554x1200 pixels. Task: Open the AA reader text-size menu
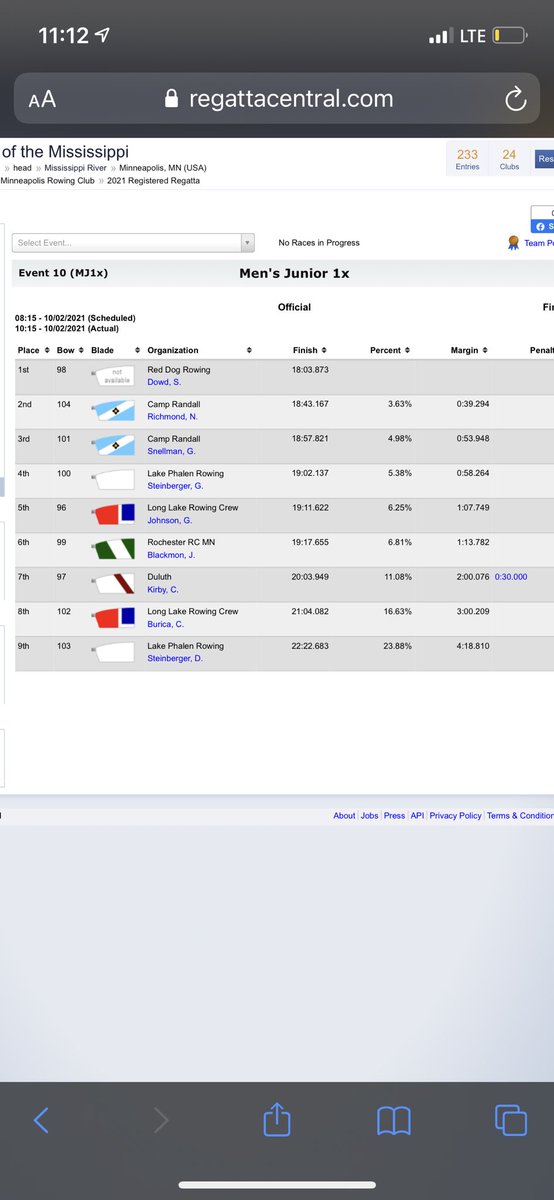pos(42,100)
